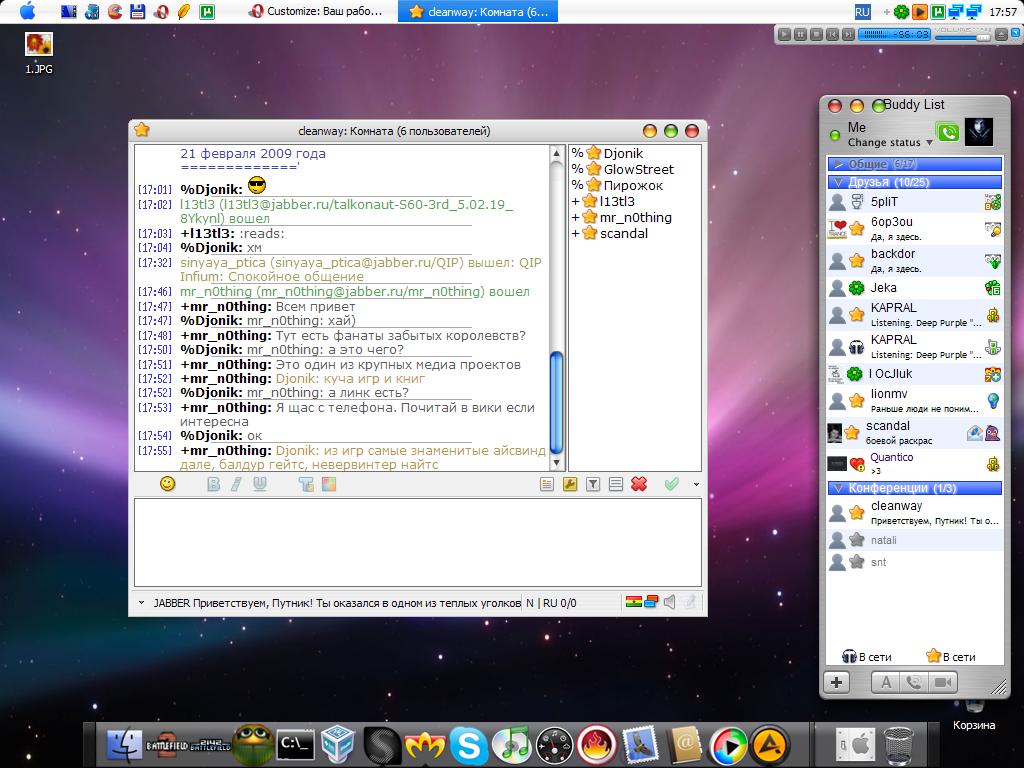Click the wrench settings icon in chat toolbar

point(570,484)
